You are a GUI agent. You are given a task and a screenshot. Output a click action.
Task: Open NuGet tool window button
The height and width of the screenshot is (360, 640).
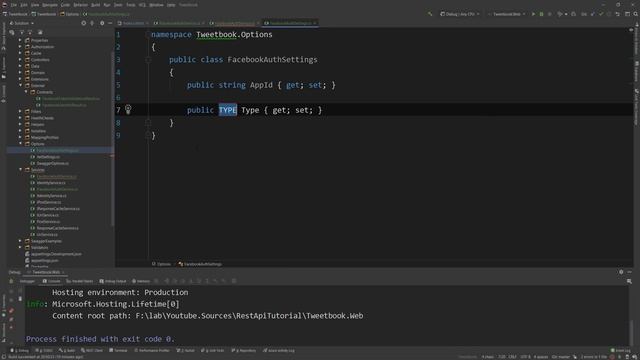coord(185,351)
